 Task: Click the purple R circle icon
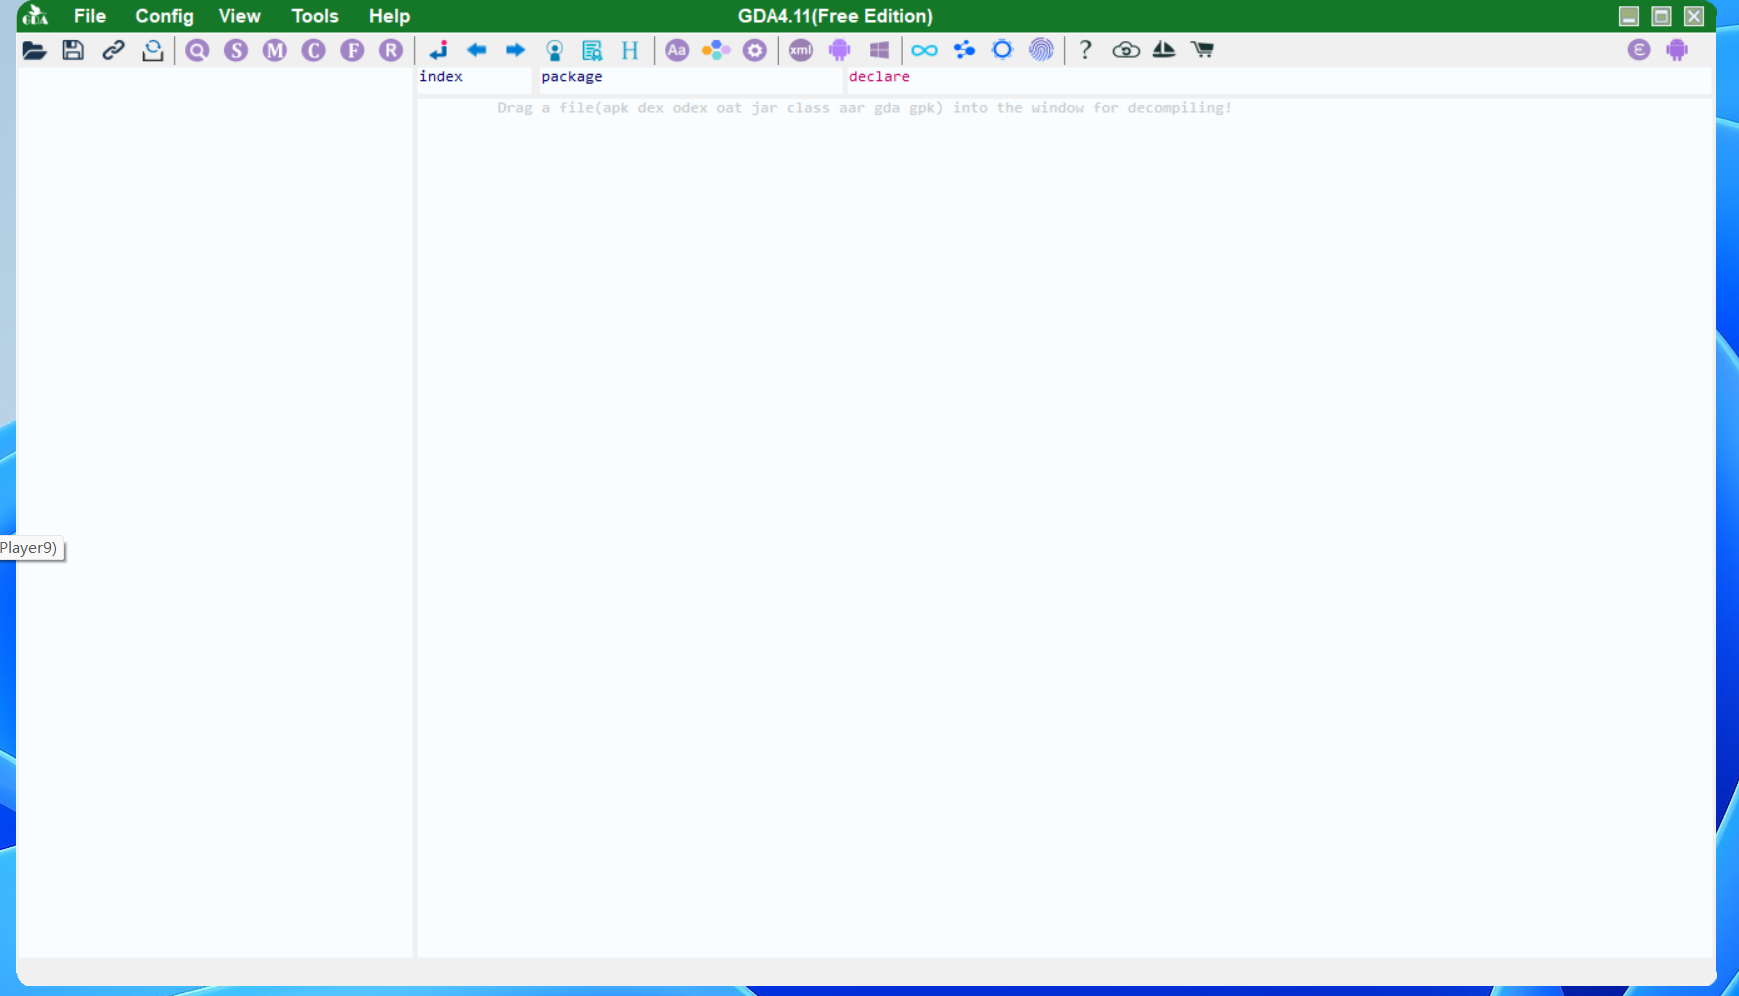(x=391, y=50)
